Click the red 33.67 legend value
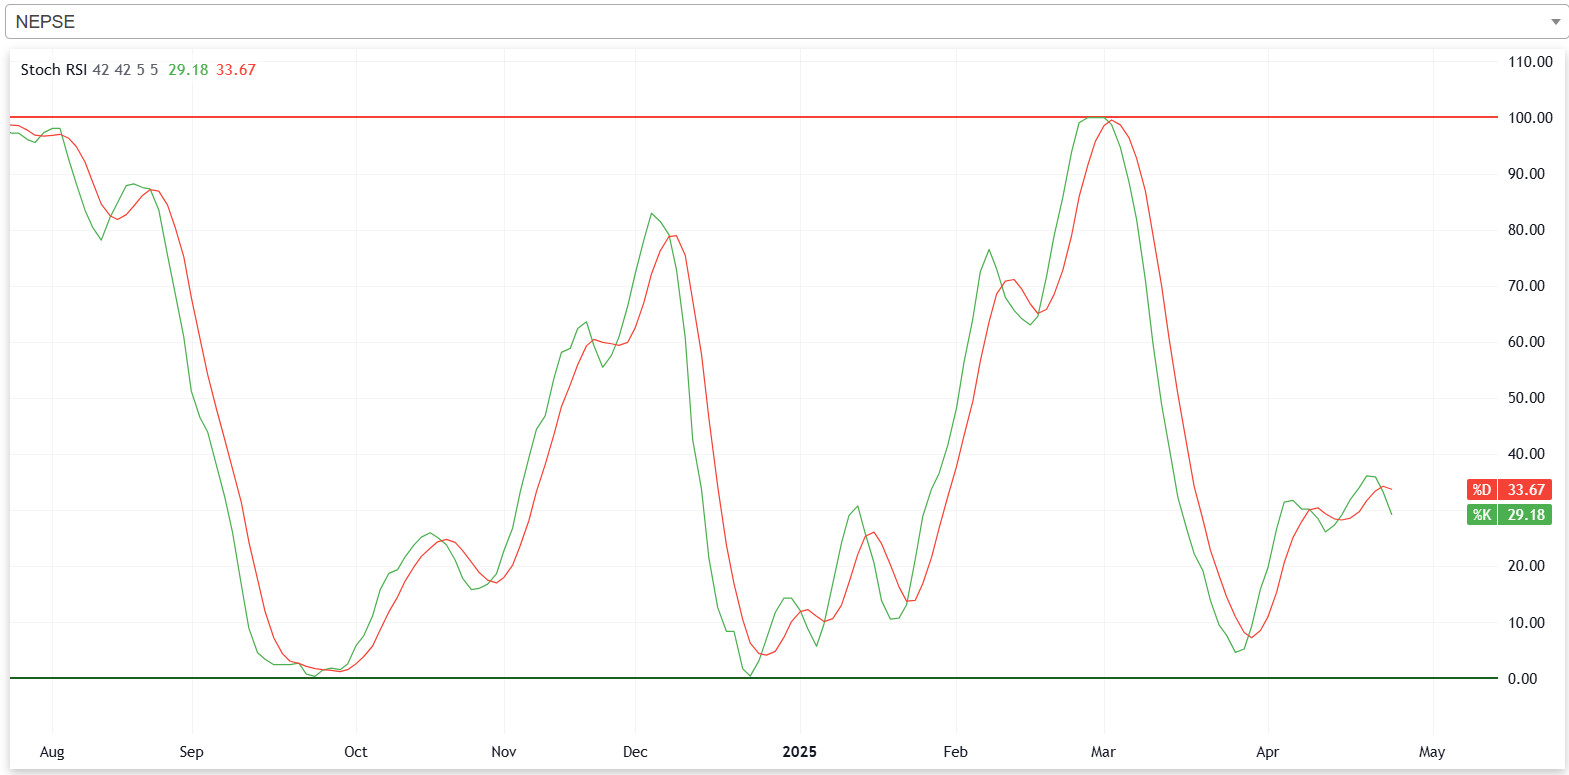 236,70
